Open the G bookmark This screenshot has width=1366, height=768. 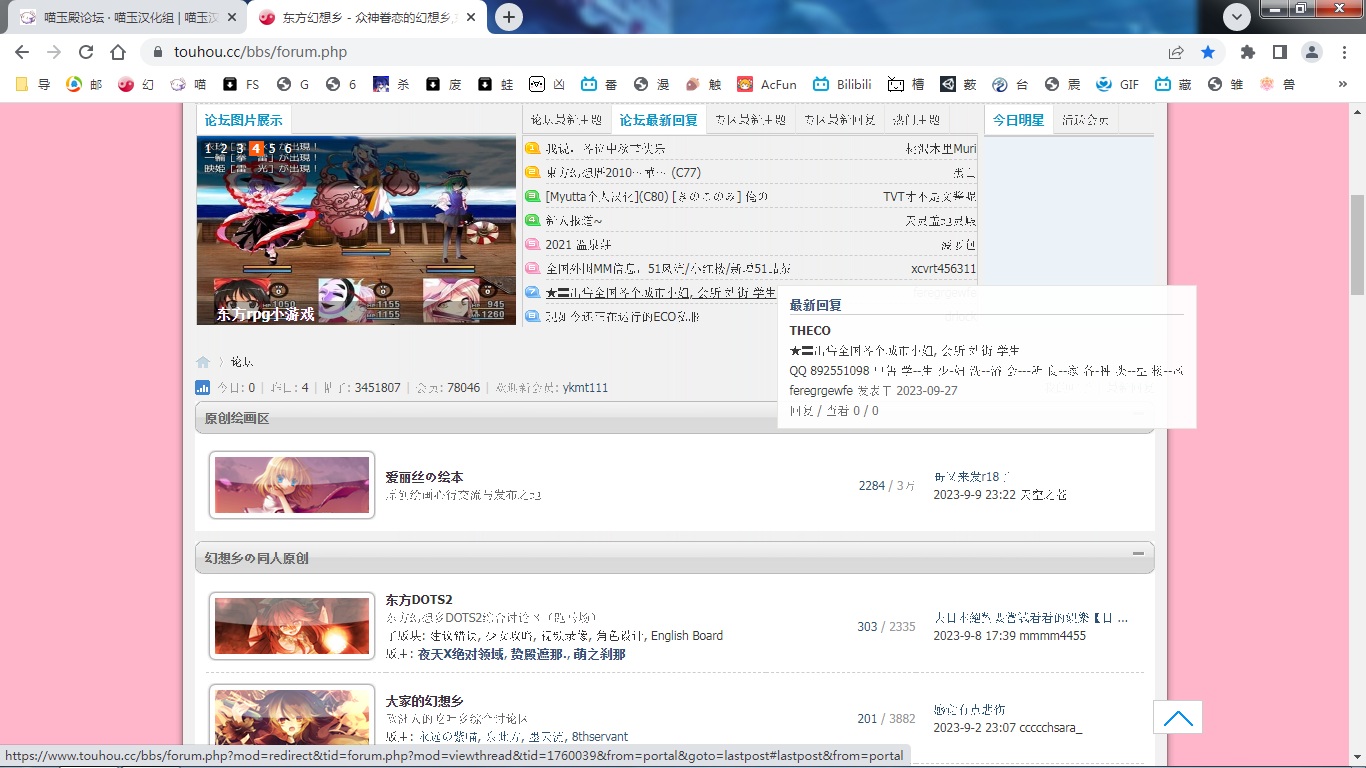click(292, 85)
